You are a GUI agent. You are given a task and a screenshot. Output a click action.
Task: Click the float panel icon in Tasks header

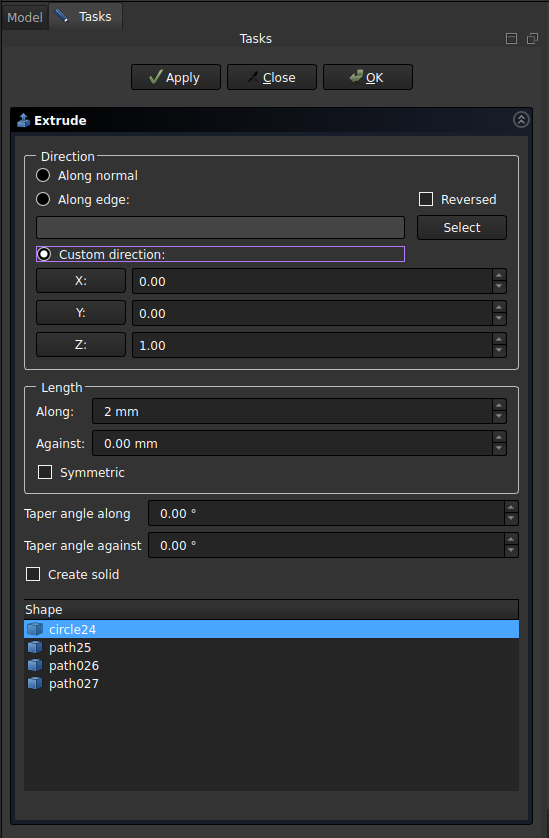(511, 38)
